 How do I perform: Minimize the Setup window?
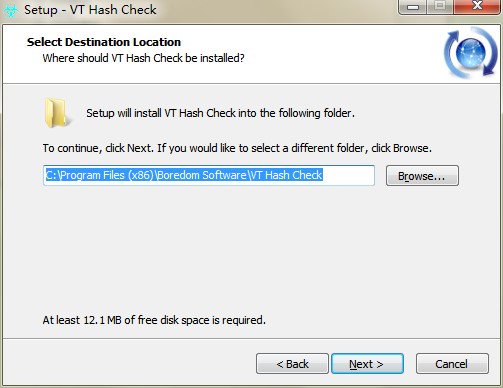(x=413, y=7)
